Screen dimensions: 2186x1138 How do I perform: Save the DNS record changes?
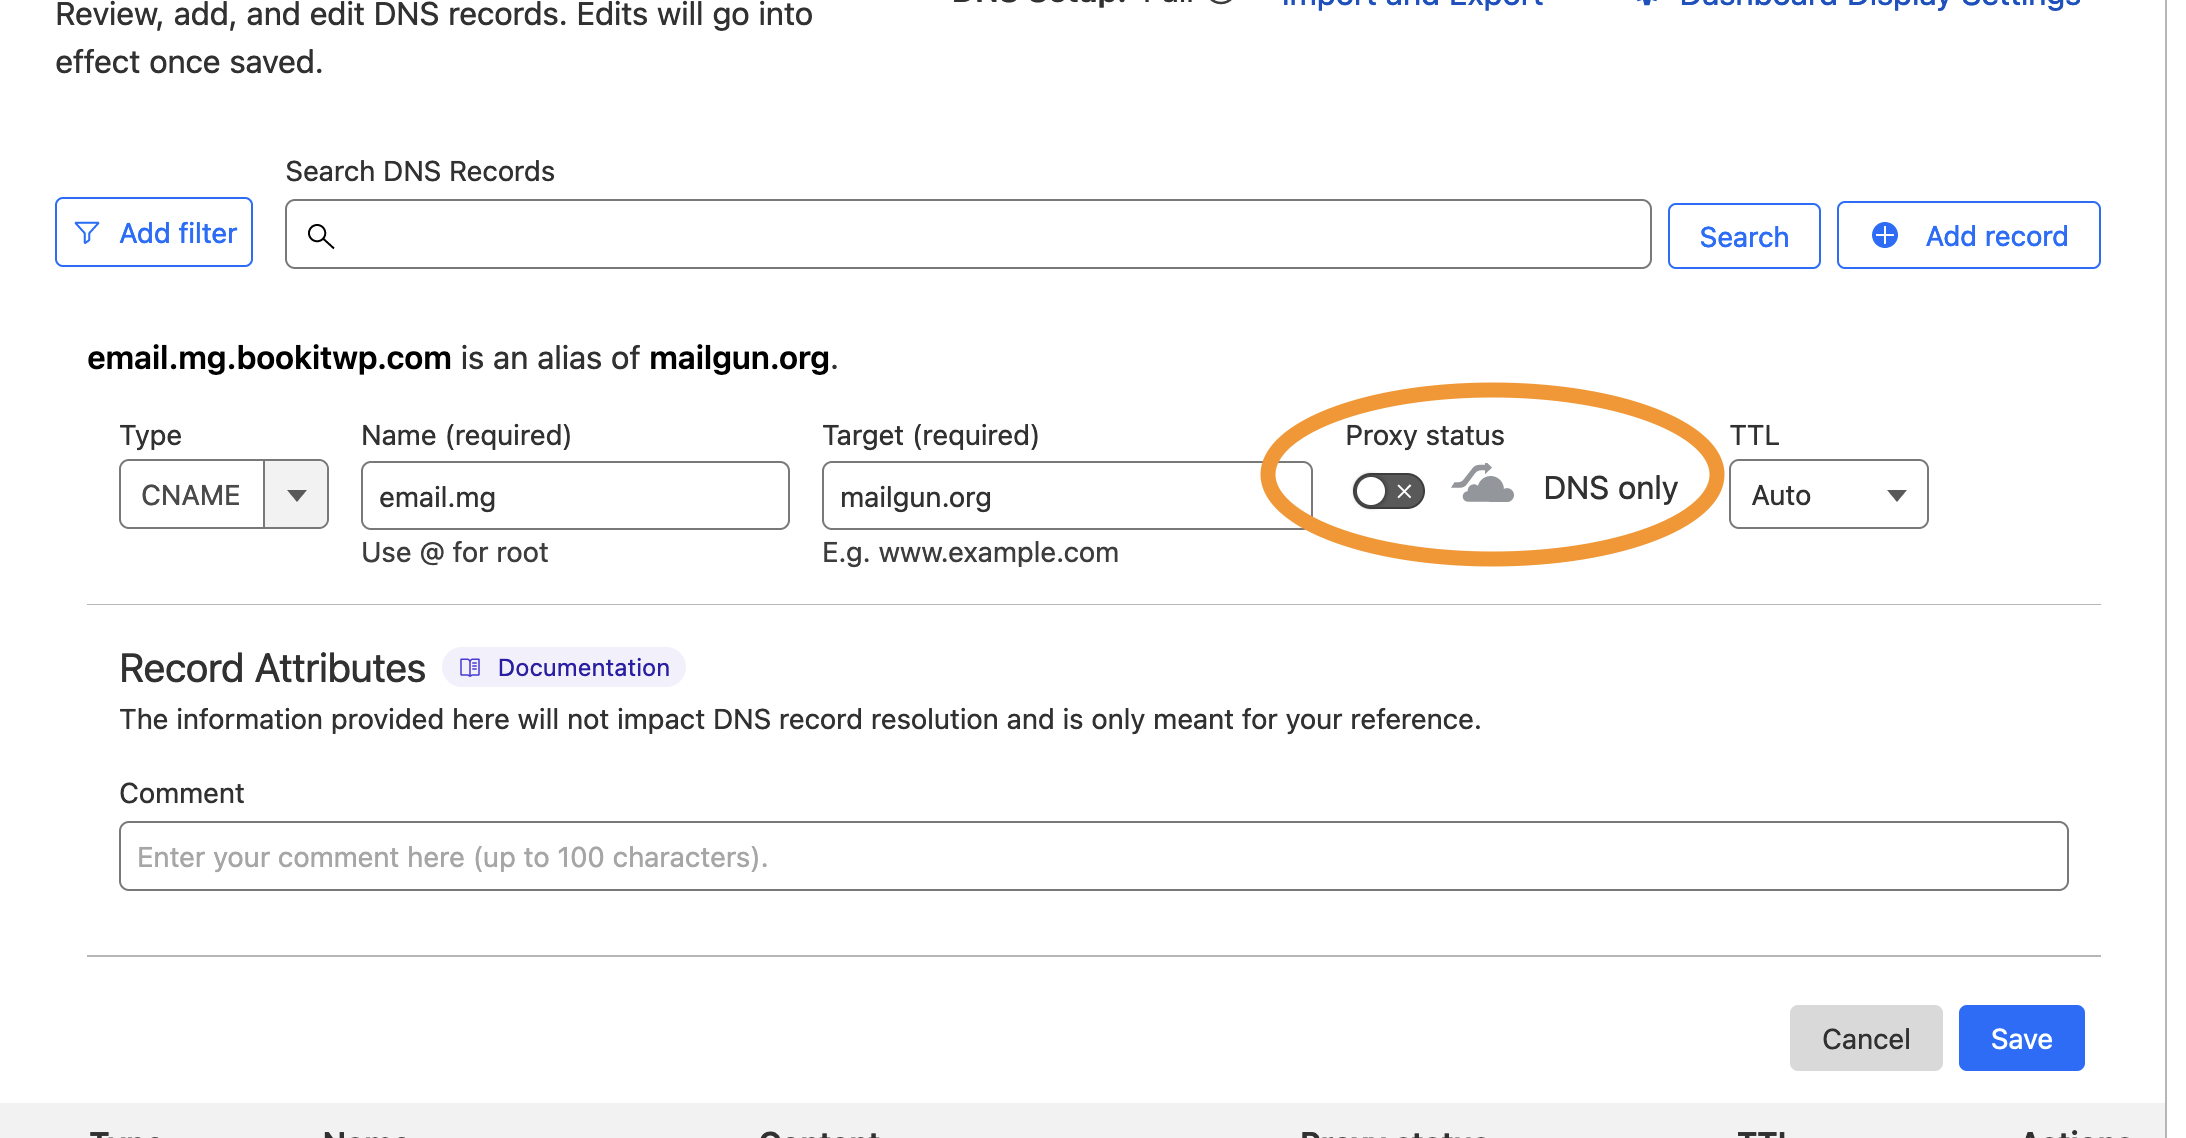tap(2020, 1038)
